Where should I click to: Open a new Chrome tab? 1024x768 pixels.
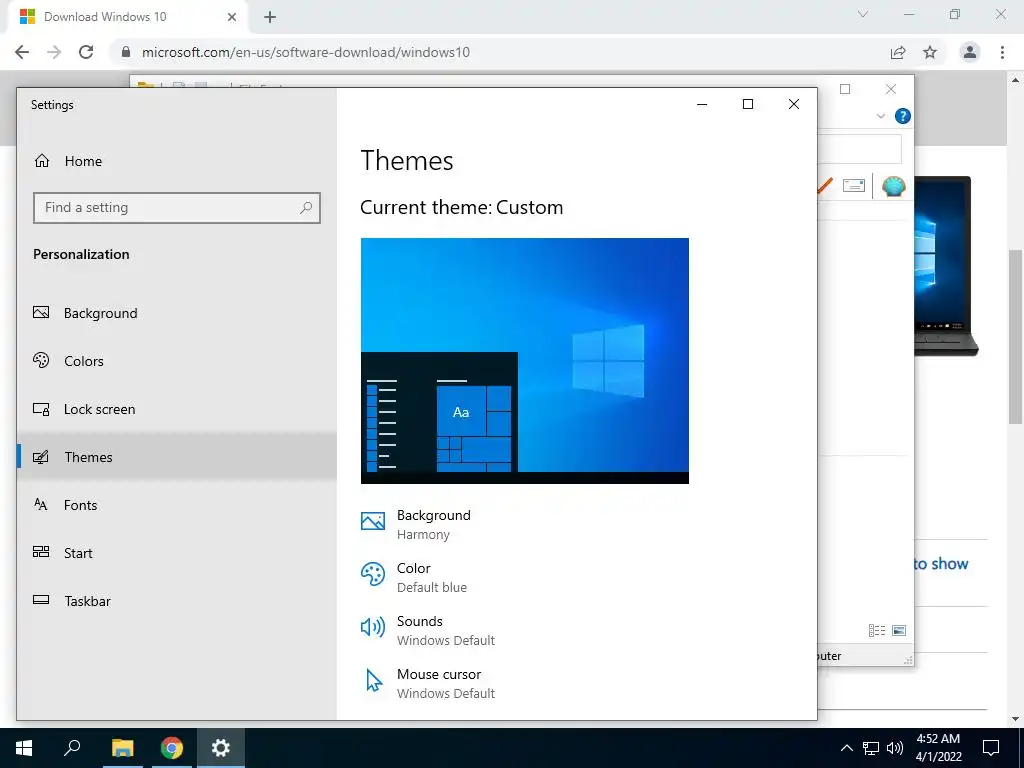pyautogui.click(x=270, y=17)
